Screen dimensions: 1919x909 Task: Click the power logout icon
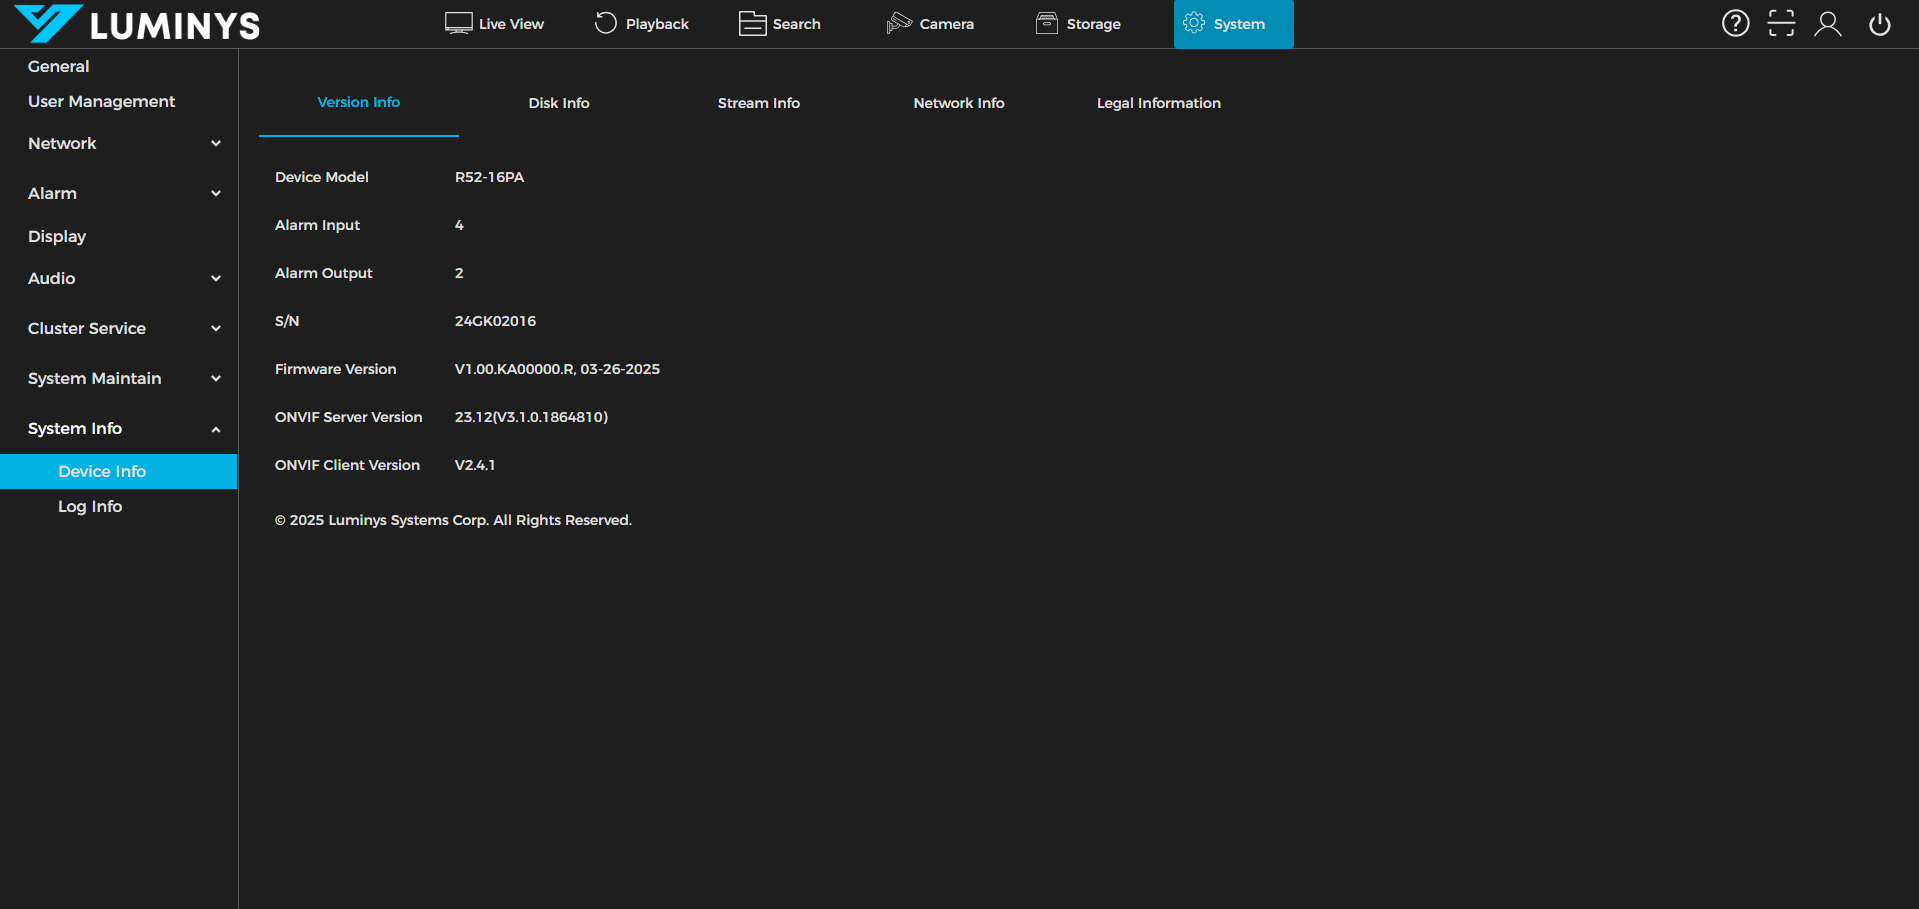click(1879, 24)
